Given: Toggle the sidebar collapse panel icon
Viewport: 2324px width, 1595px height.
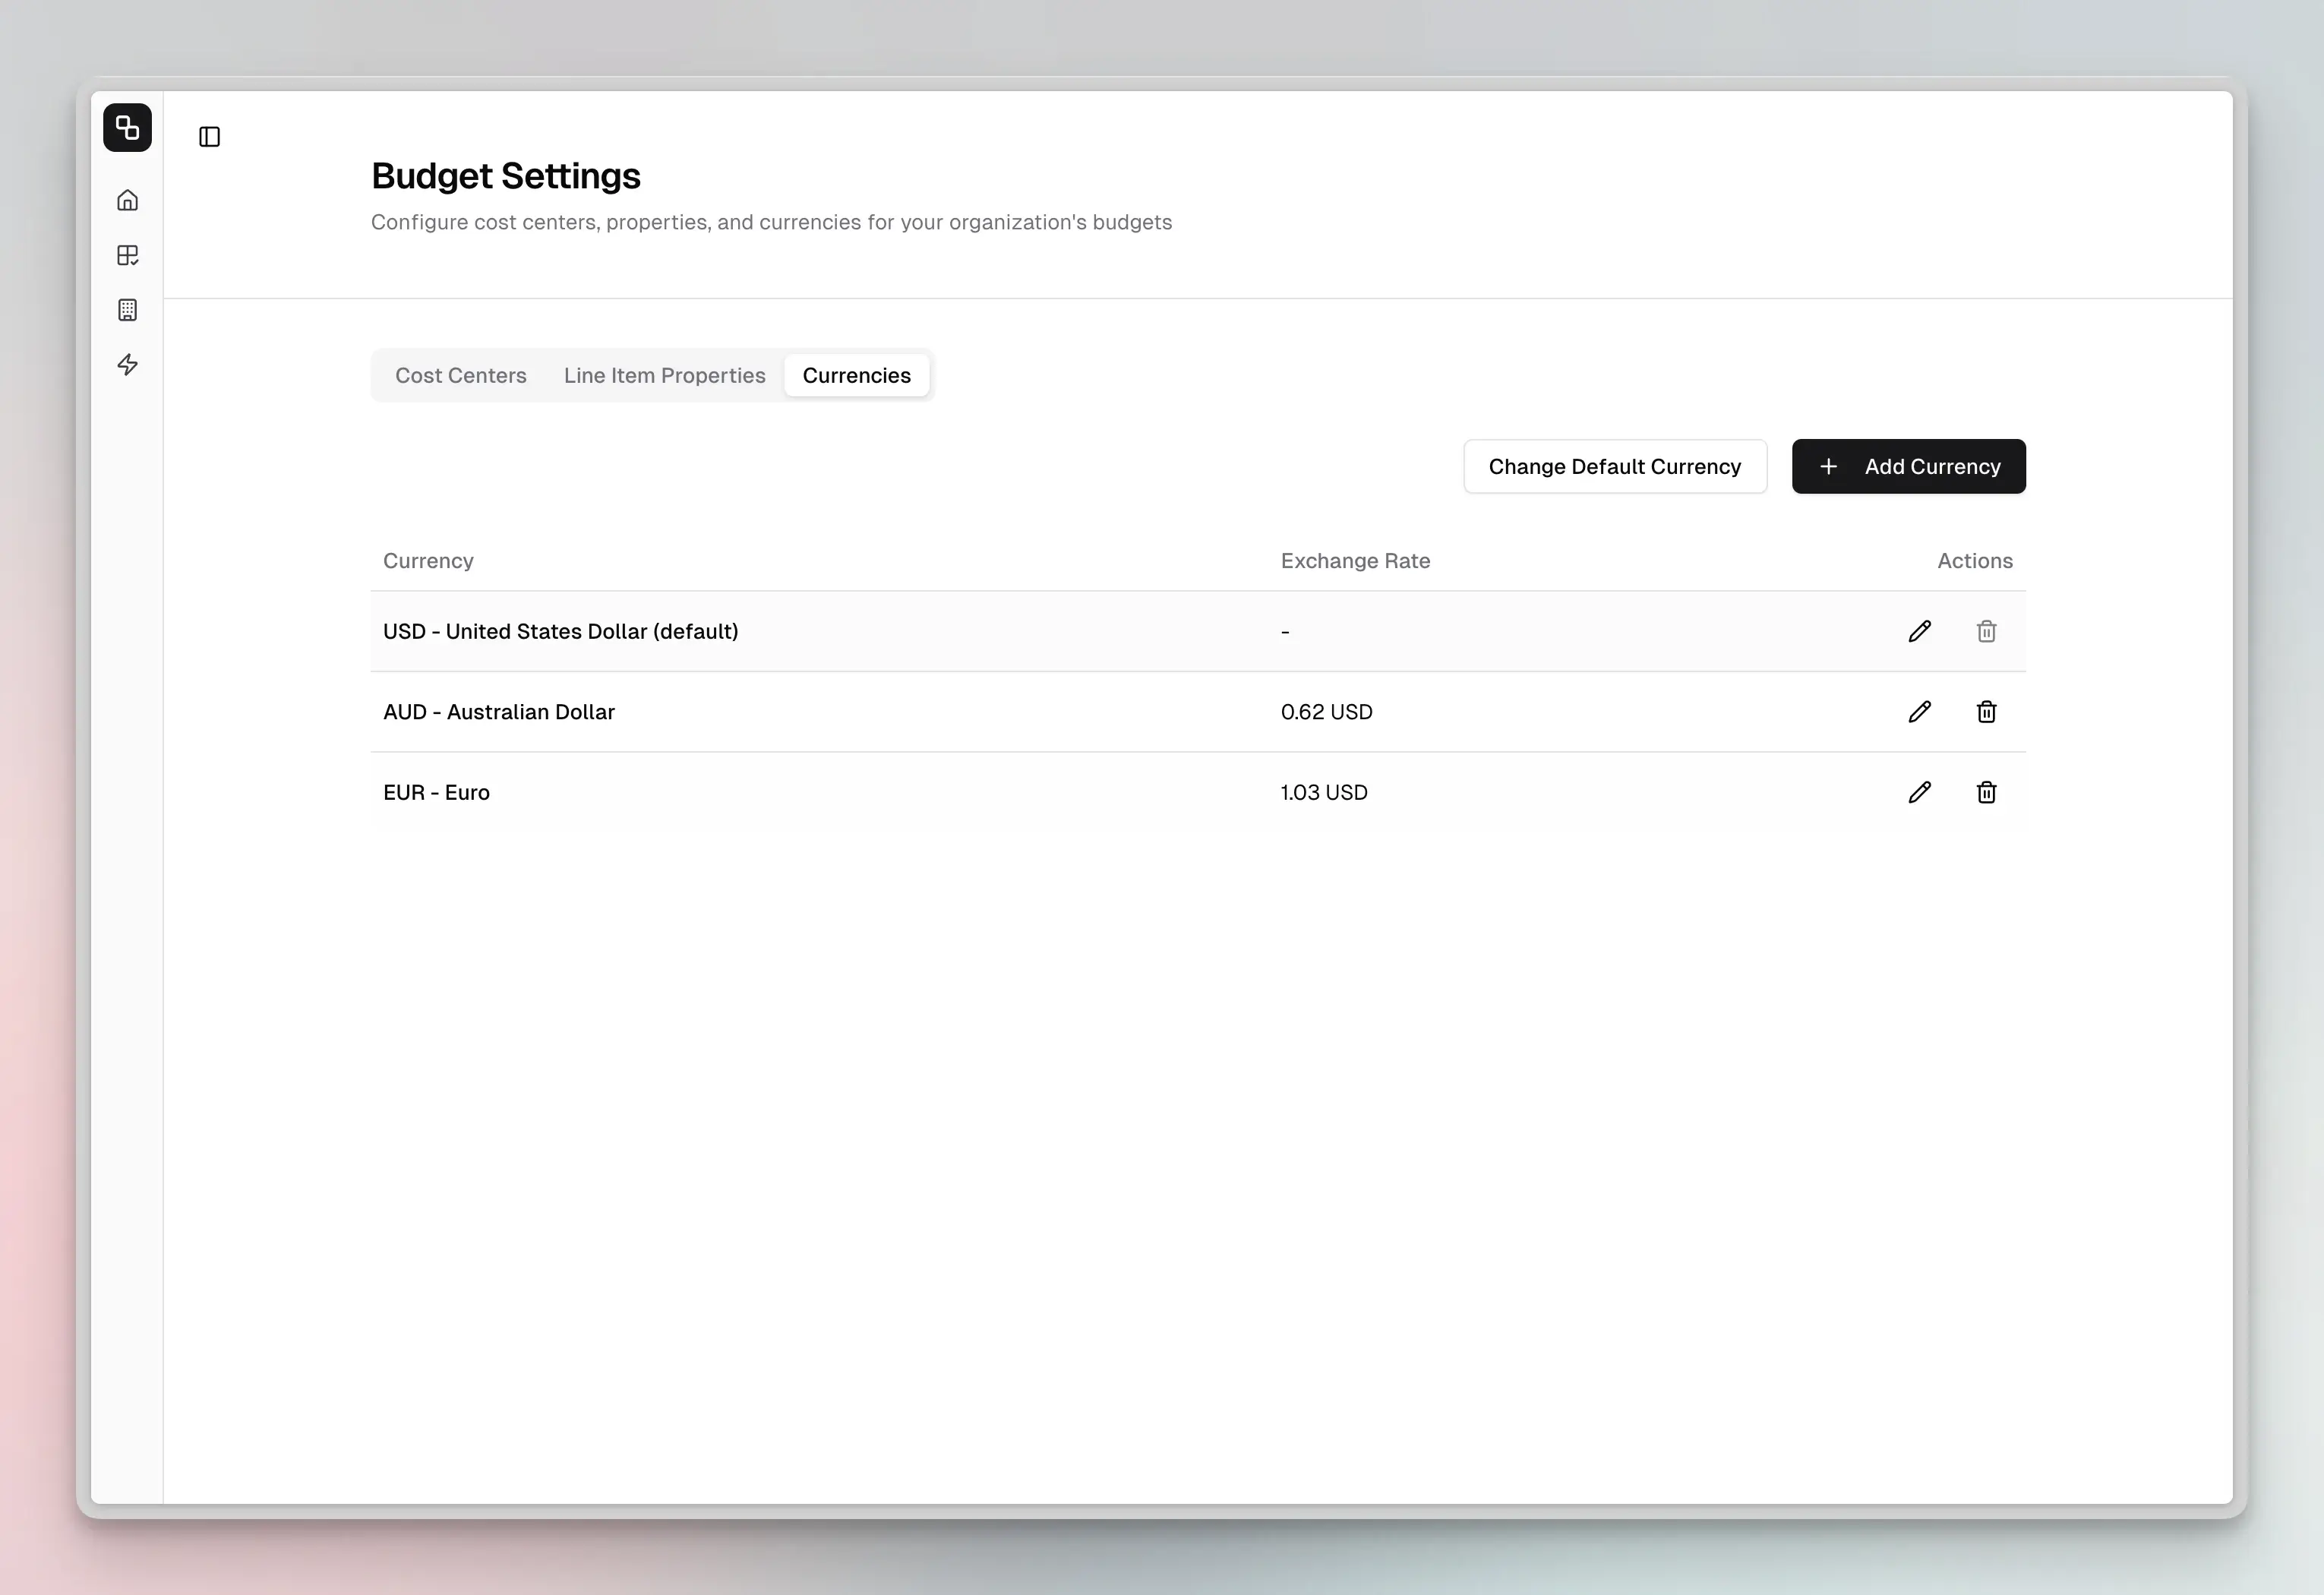Looking at the screenshot, I should click(210, 137).
